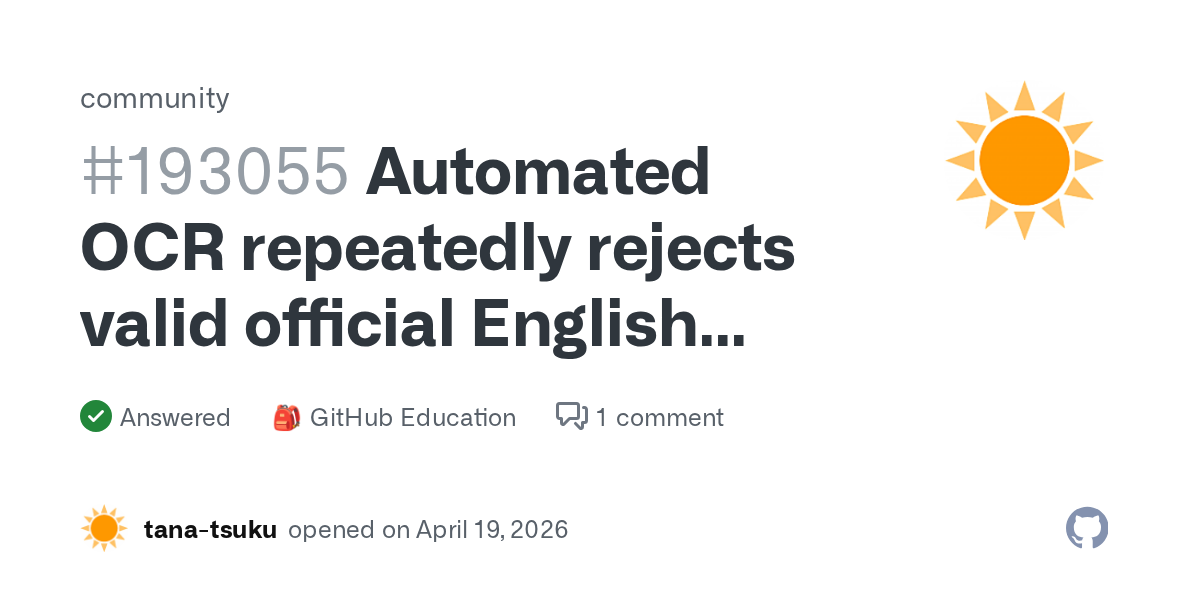Click the Answered status label
Image resolution: width=1200 pixels, height=600 pixels.
point(175,417)
